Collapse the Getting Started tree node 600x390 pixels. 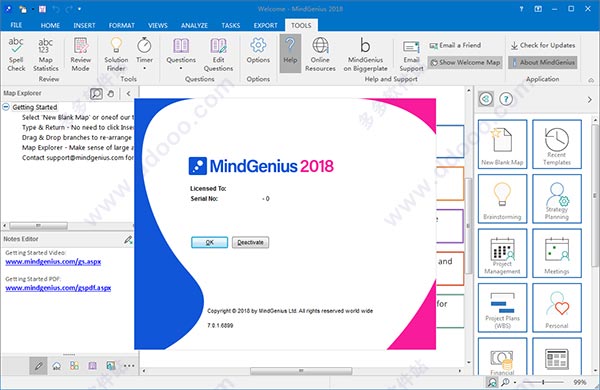6,107
